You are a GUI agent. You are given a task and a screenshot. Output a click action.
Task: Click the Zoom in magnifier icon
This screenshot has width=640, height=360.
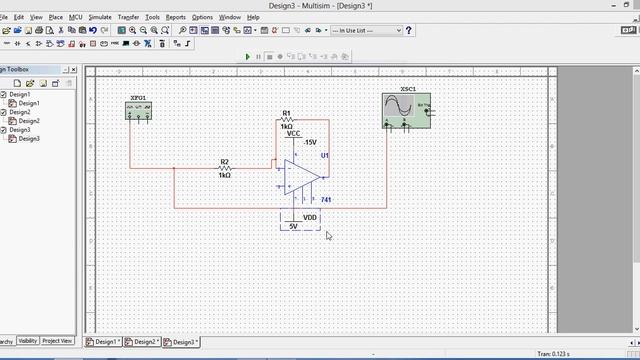pos(132,31)
